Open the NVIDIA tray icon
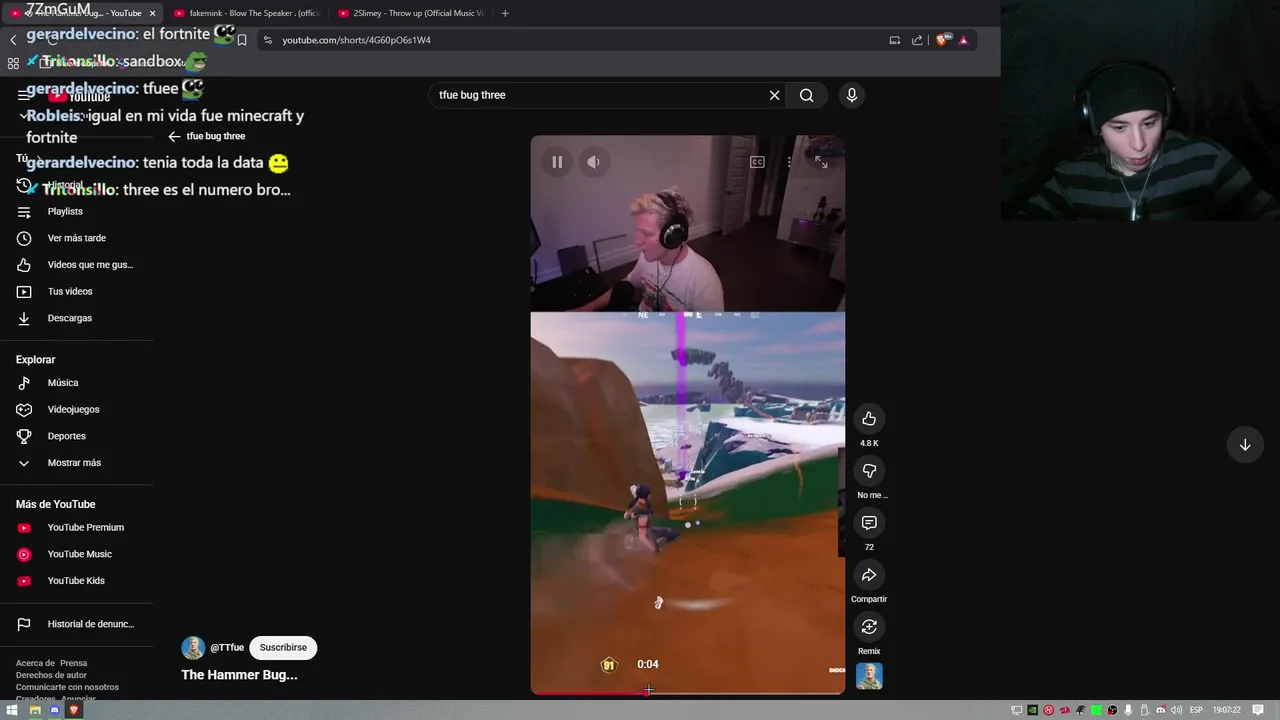Screen dimensions: 1280x720 click(1033, 710)
